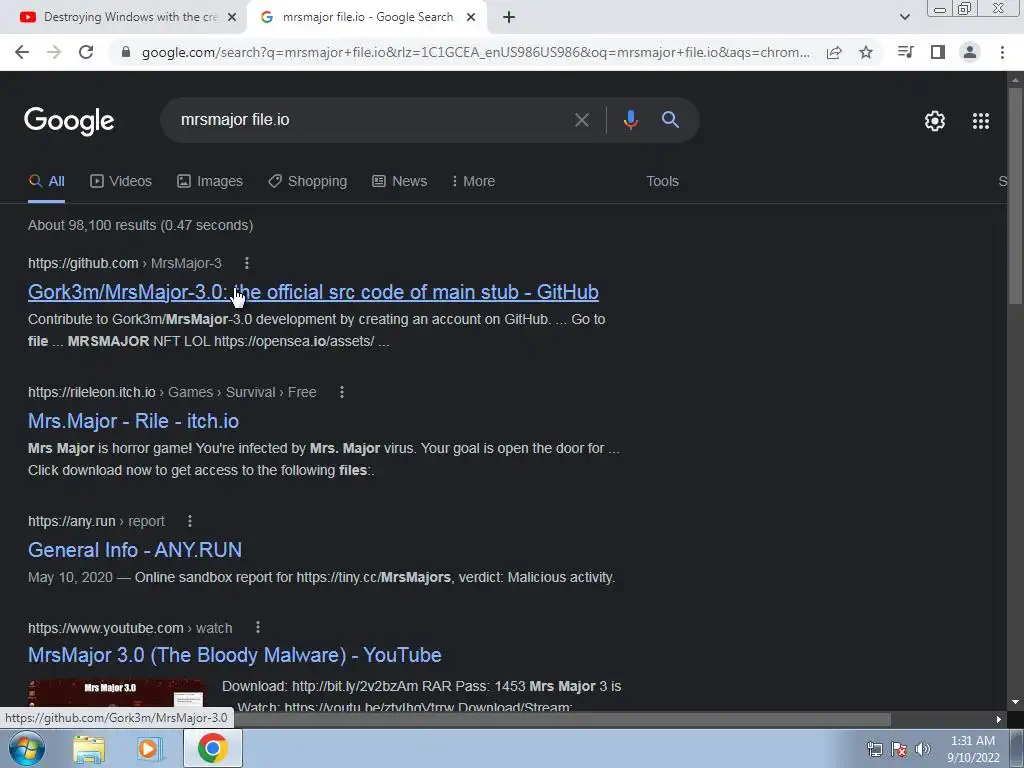This screenshot has height=768, width=1024.
Task: Open MrsMajor 3.0 Bloody Malware YouTube link
Action: pyautogui.click(x=234, y=655)
